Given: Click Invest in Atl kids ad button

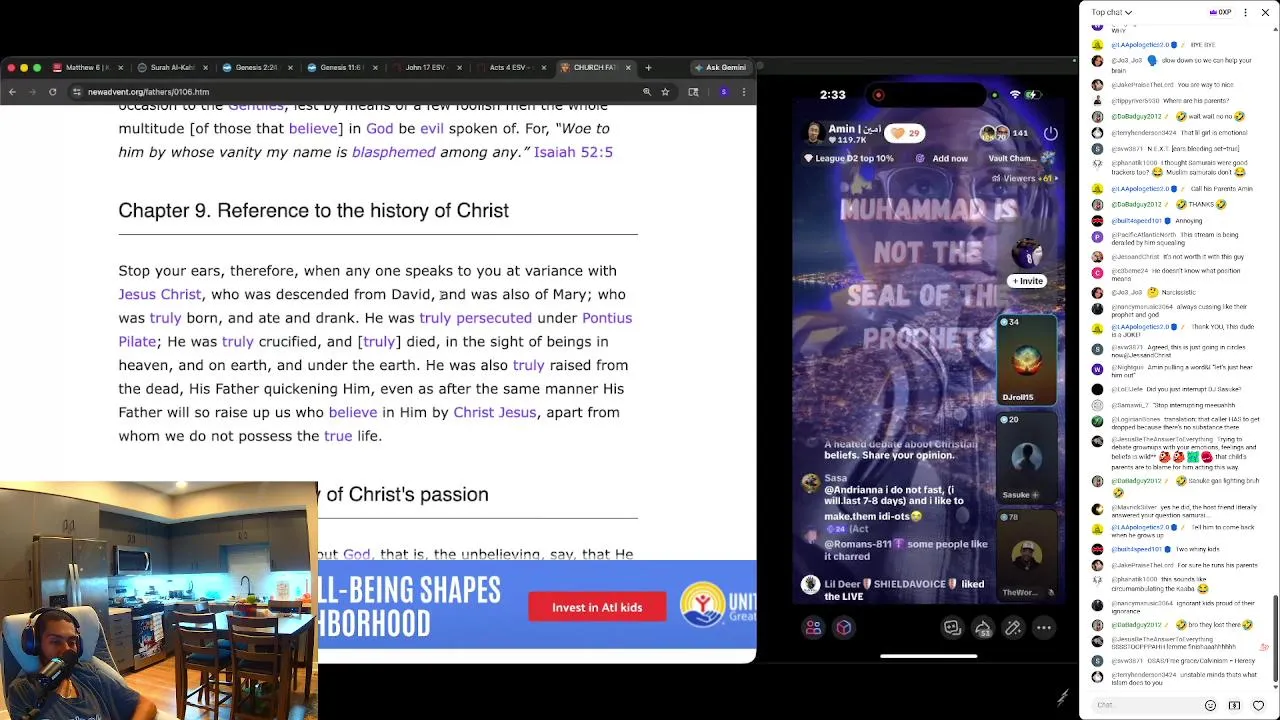Looking at the screenshot, I should 597,607.
